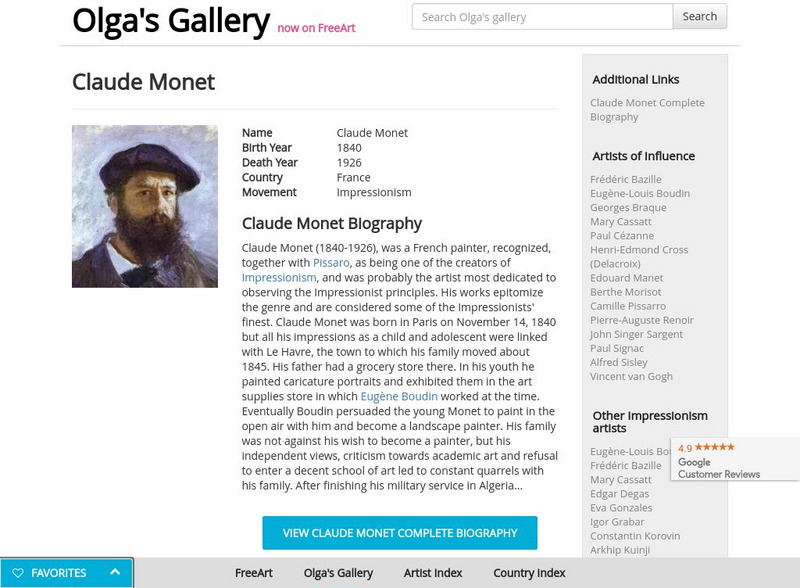
Task: Open the 'now on FreeArt' header link
Action: tap(316, 28)
